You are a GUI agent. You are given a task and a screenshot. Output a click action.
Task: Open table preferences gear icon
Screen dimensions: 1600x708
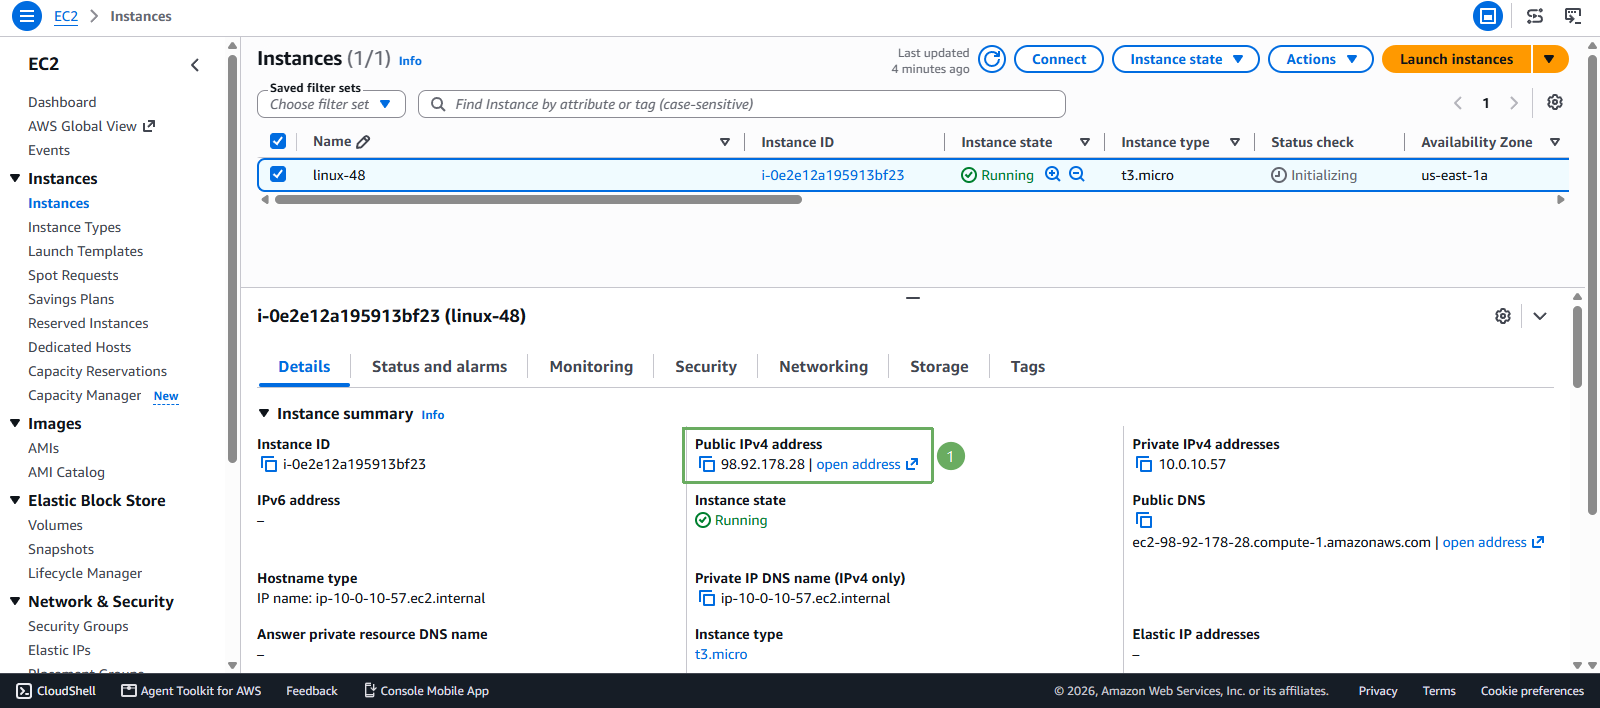pyautogui.click(x=1555, y=102)
